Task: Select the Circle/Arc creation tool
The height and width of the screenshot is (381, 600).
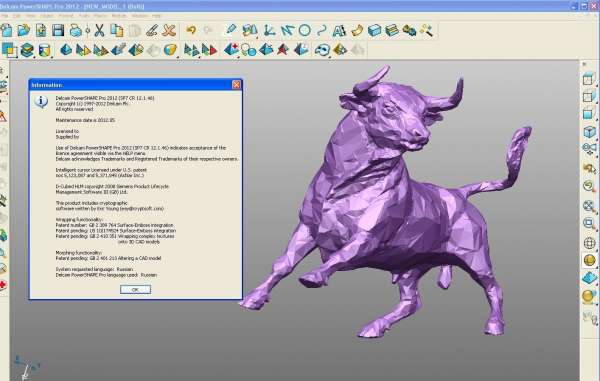Action: (x=304, y=30)
